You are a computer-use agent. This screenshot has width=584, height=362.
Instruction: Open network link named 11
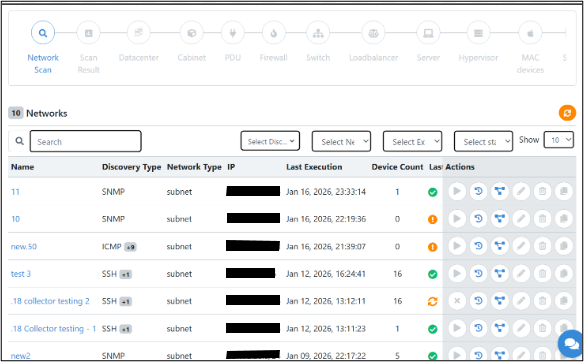tap(15, 192)
